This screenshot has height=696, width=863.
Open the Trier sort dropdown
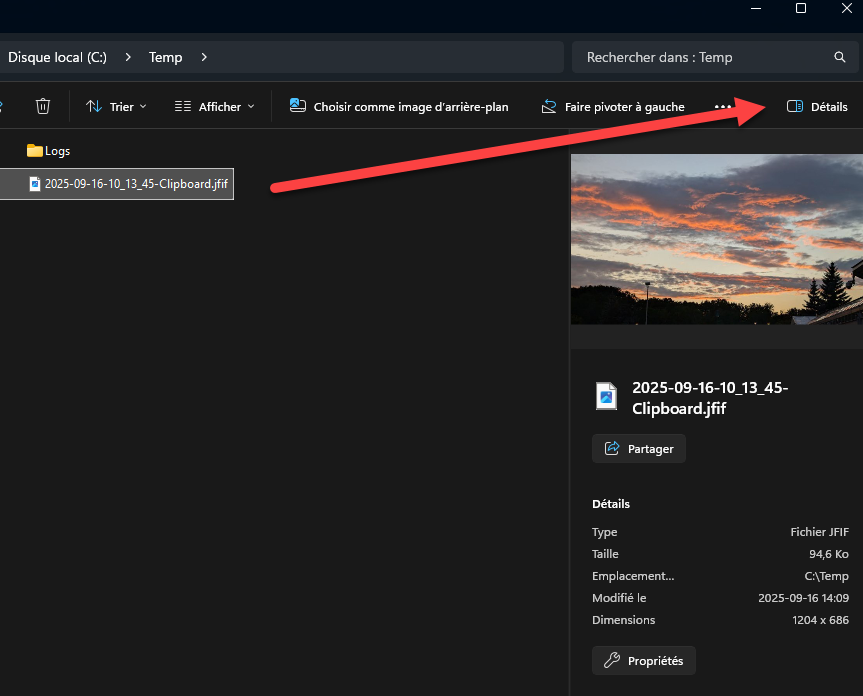pyautogui.click(x=116, y=106)
